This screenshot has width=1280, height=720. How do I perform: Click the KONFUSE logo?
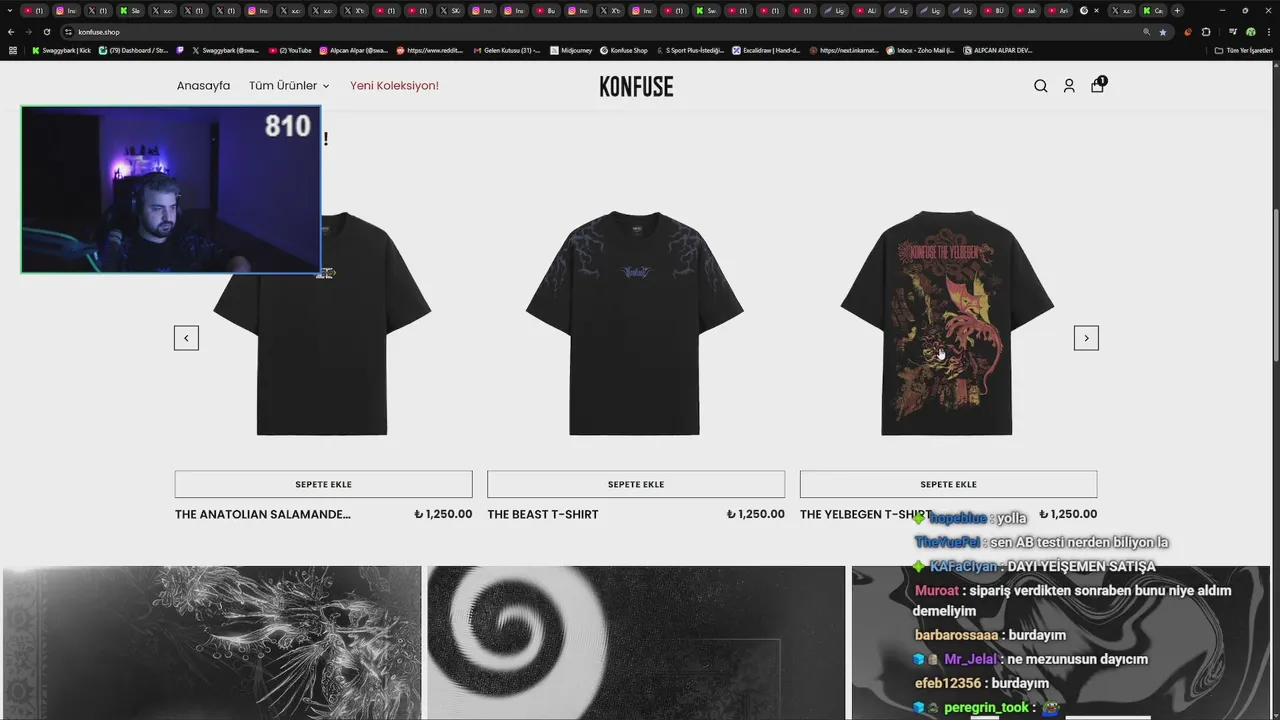point(636,86)
